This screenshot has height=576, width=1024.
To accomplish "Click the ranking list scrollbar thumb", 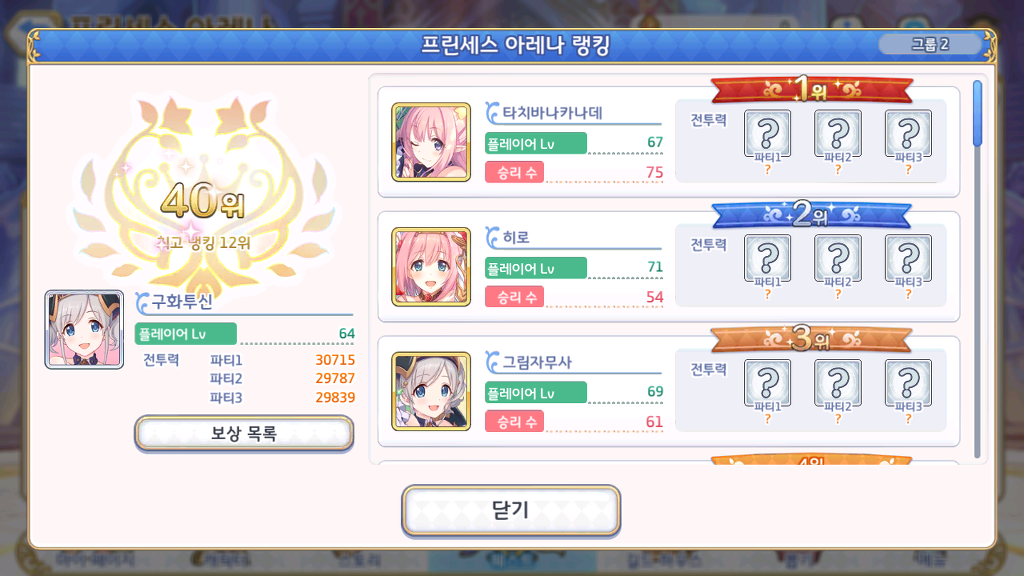I will (x=977, y=114).
